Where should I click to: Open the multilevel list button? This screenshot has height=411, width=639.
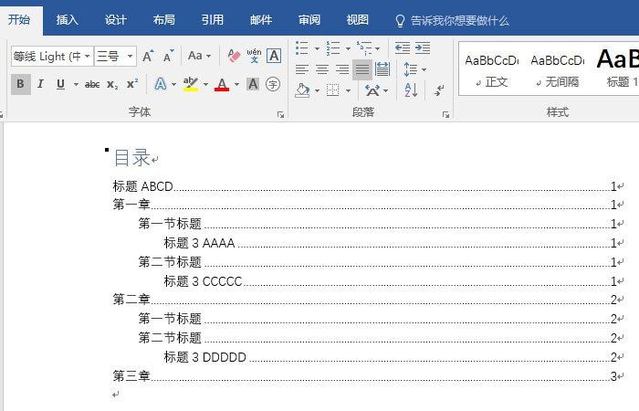[364, 48]
